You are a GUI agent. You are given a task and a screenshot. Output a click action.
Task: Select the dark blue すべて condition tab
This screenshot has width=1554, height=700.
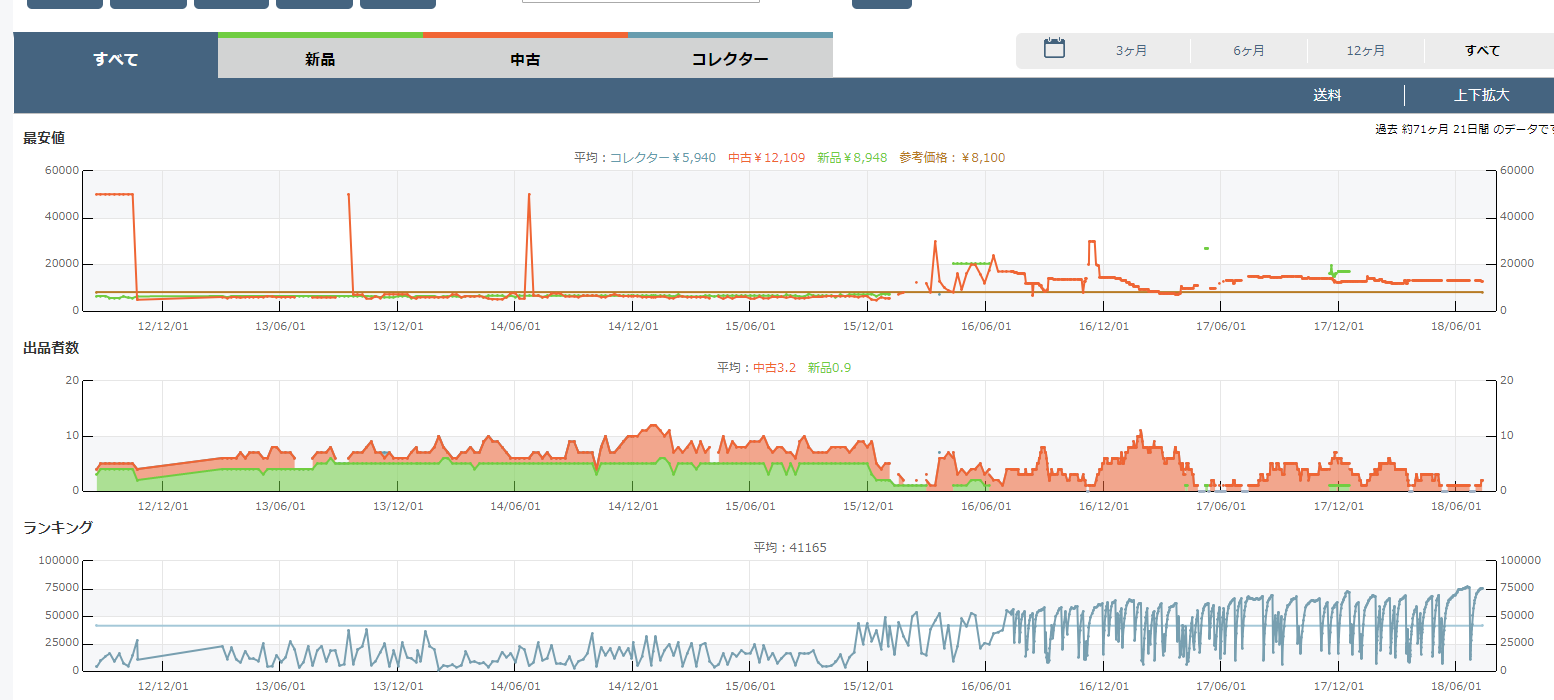(116, 59)
